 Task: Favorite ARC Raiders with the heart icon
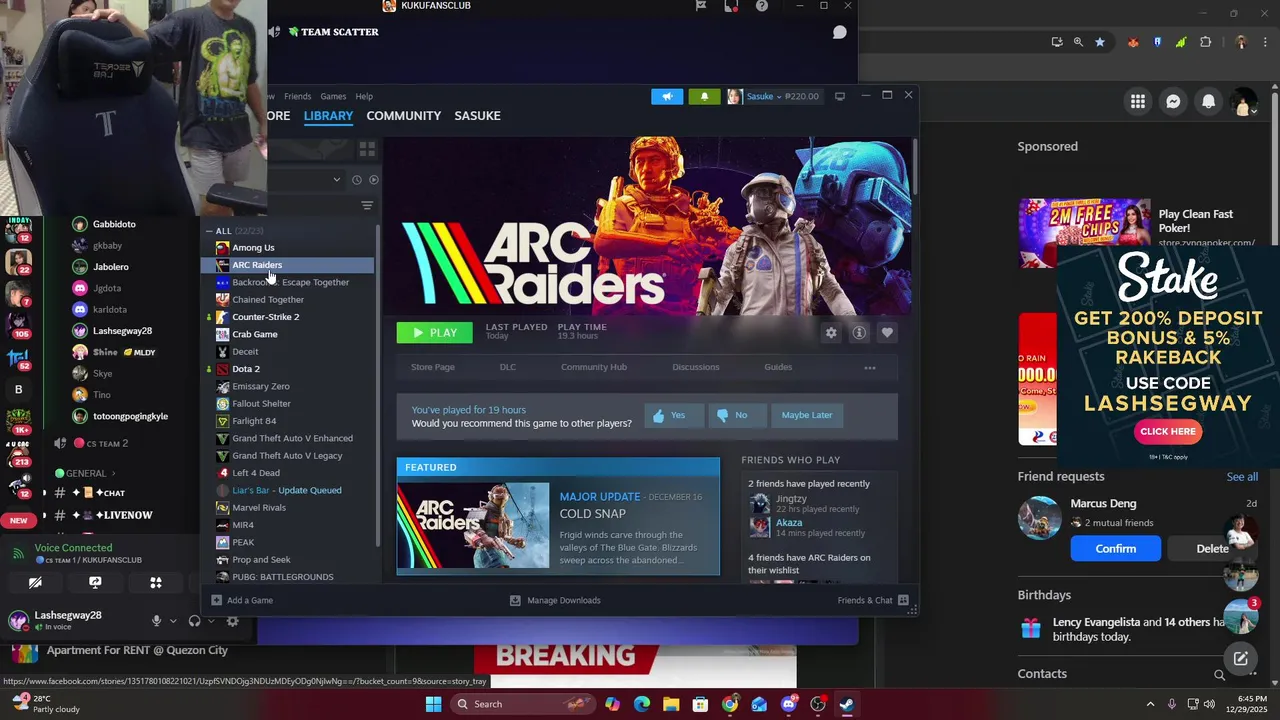pyautogui.click(x=887, y=333)
